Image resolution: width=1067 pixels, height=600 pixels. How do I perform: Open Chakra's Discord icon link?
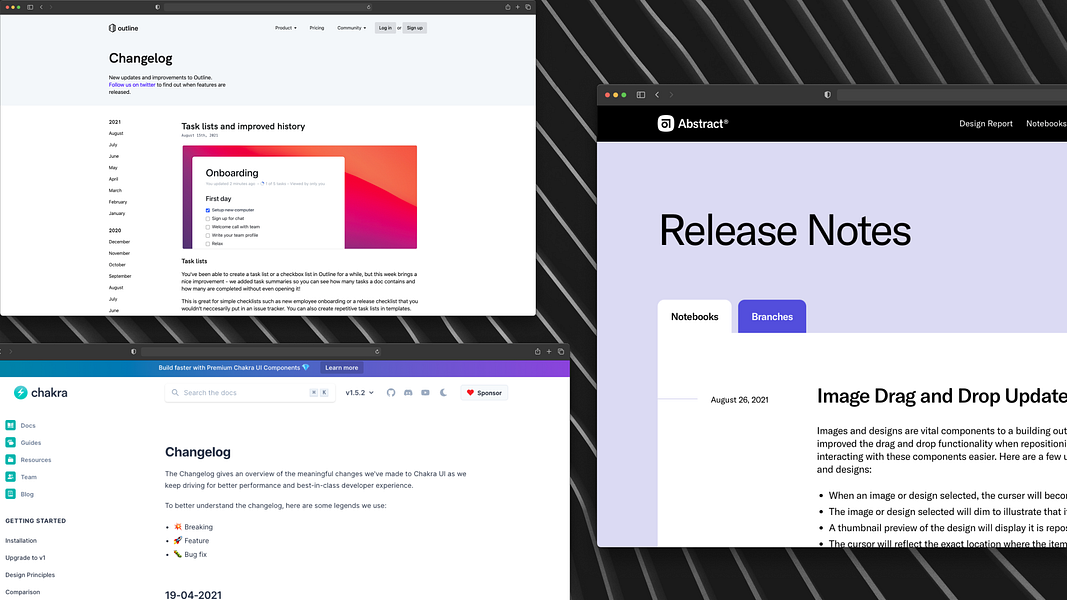[x=408, y=393]
